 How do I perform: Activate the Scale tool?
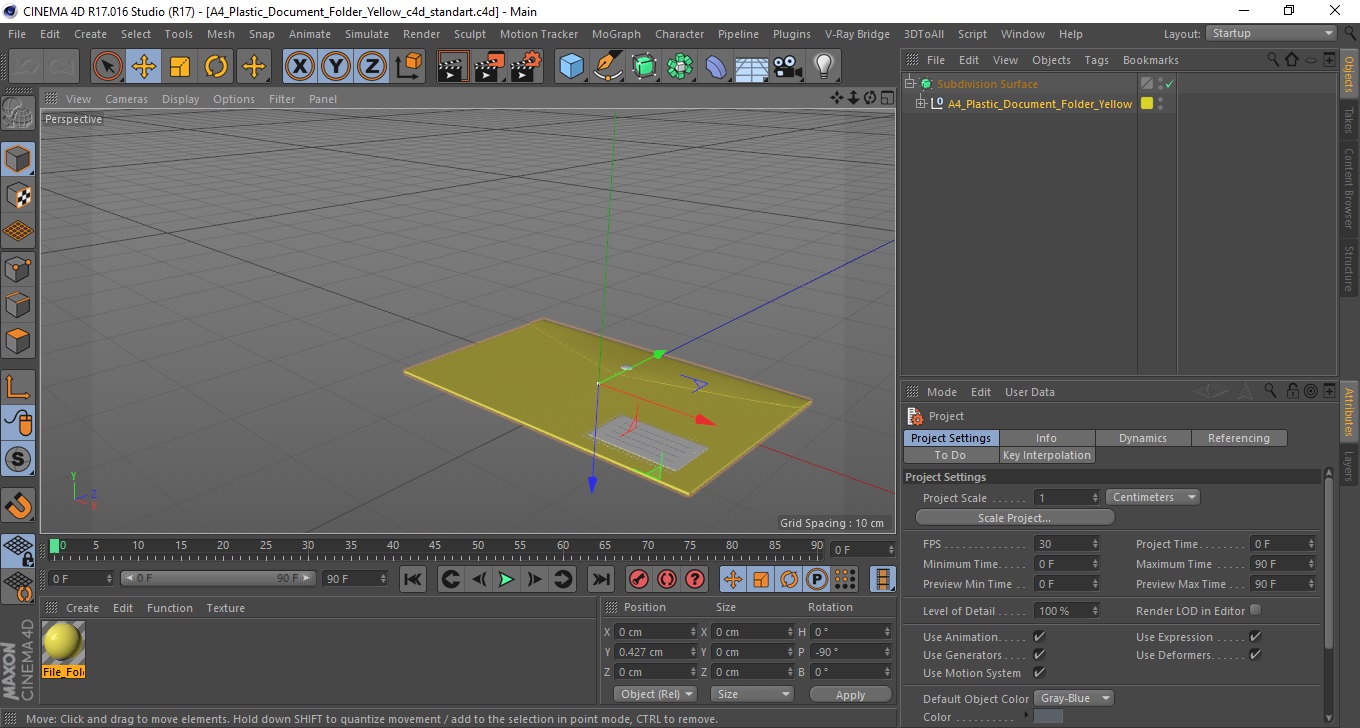pyautogui.click(x=180, y=67)
